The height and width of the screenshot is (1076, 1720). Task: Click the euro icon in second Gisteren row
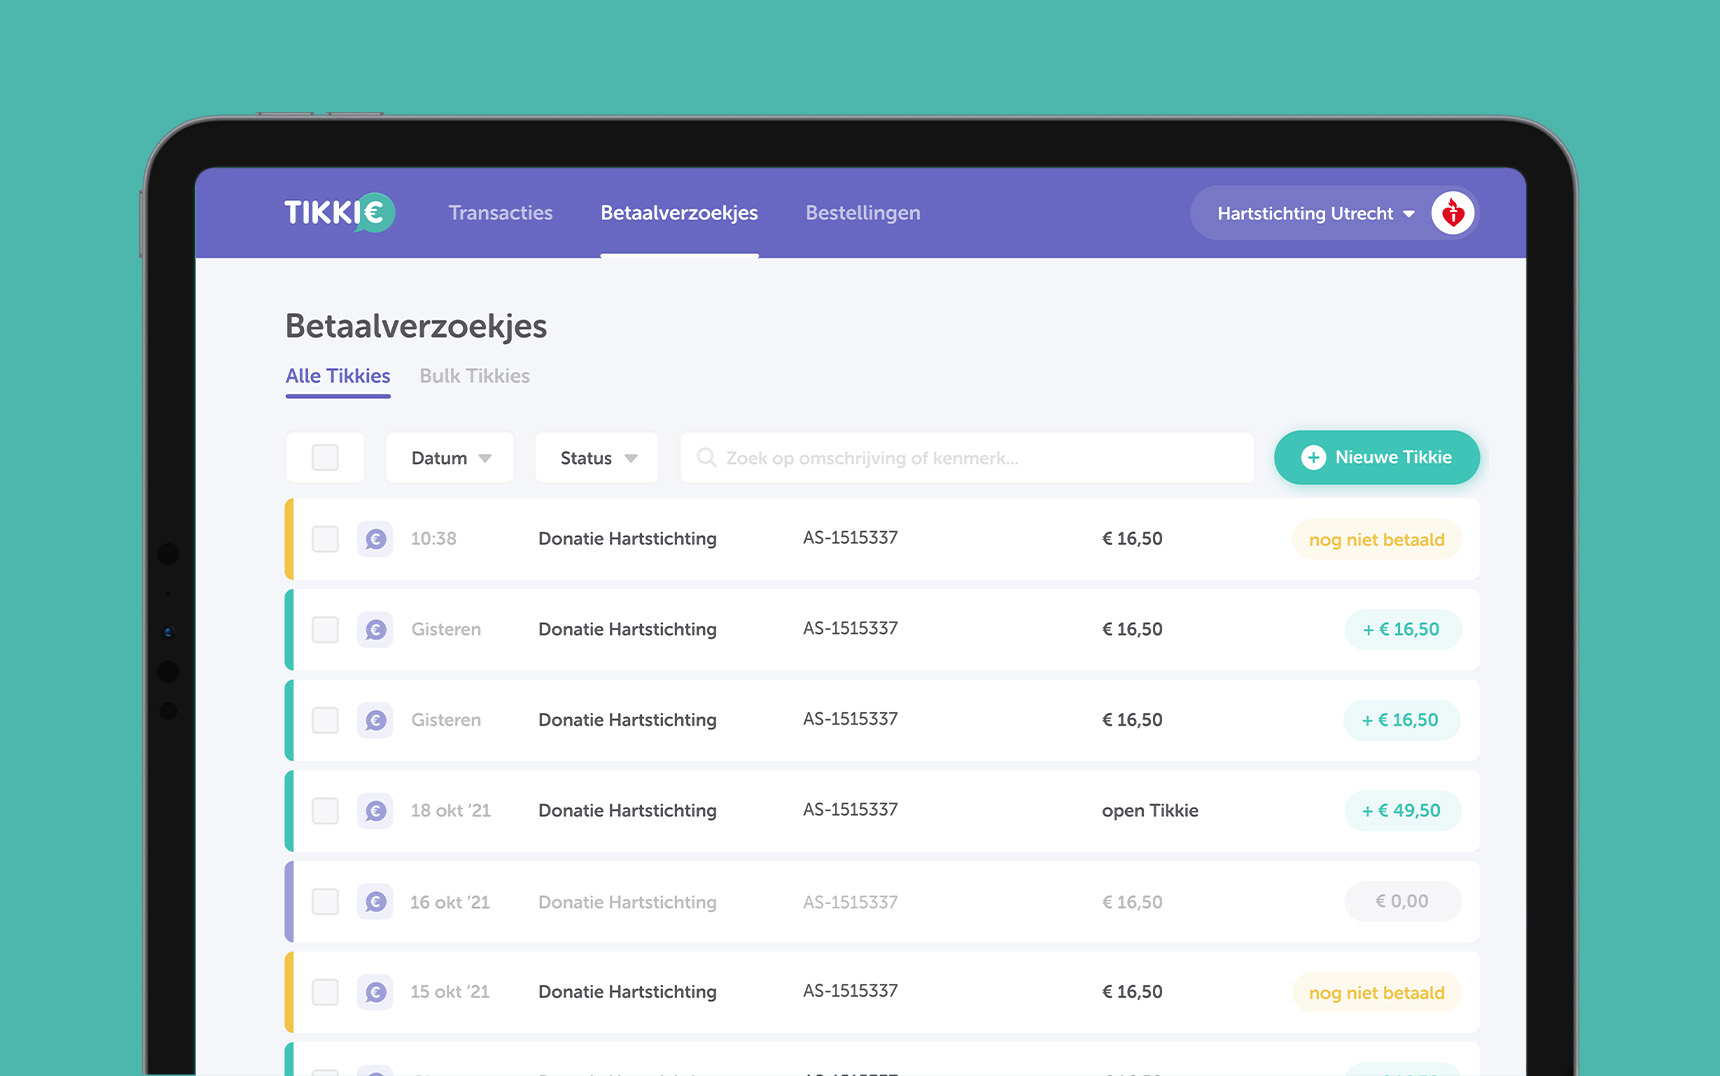point(375,720)
